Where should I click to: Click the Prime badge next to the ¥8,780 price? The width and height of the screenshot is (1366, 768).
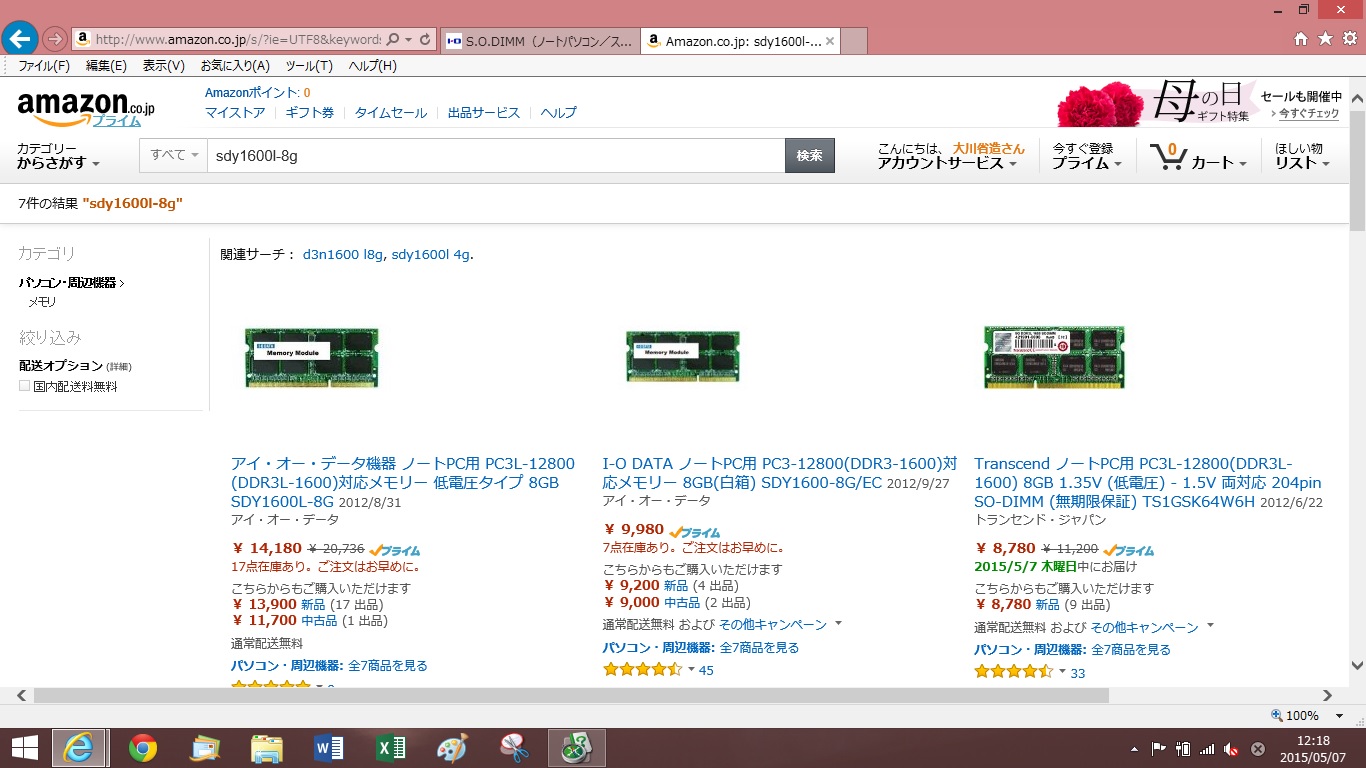click(1128, 550)
